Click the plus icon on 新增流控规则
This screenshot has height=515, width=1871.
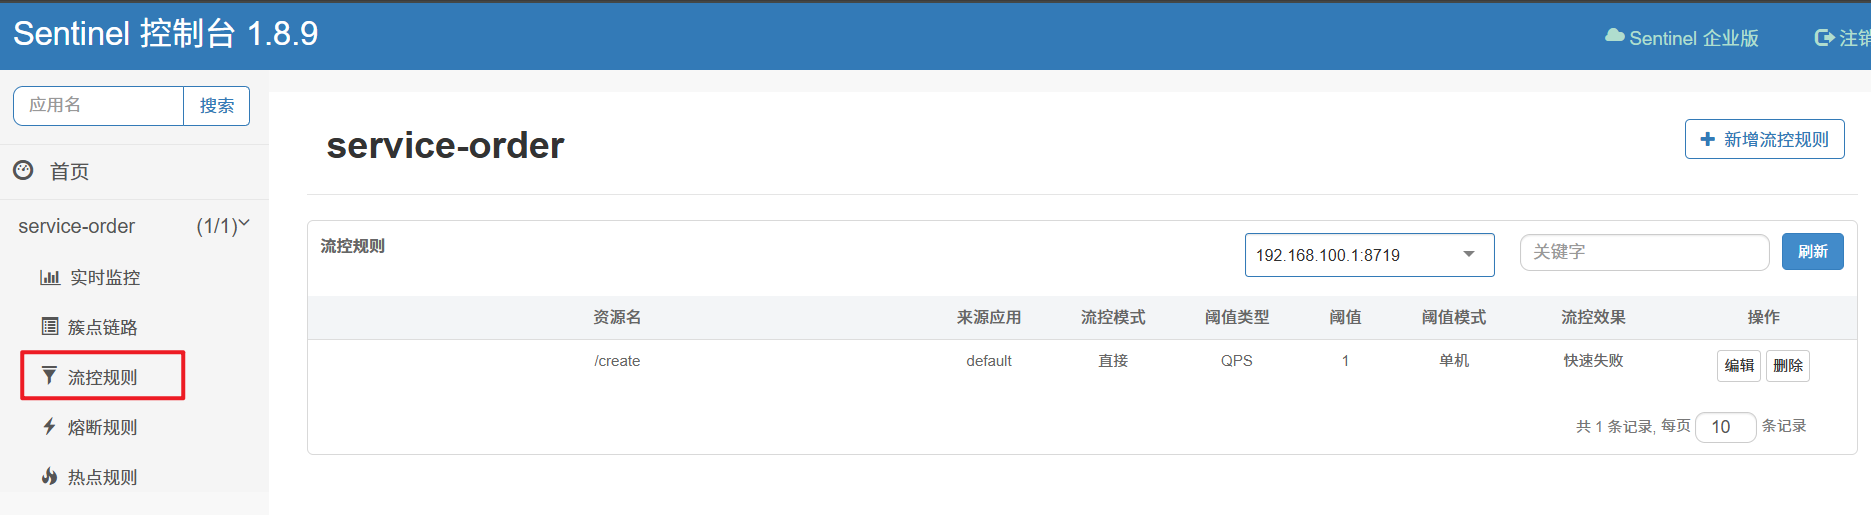(x=1708, y=139)
